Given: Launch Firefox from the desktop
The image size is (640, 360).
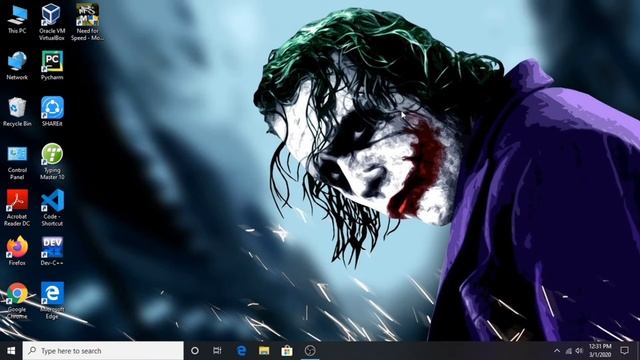Looking at the screenshot, I should pos(17,251).
